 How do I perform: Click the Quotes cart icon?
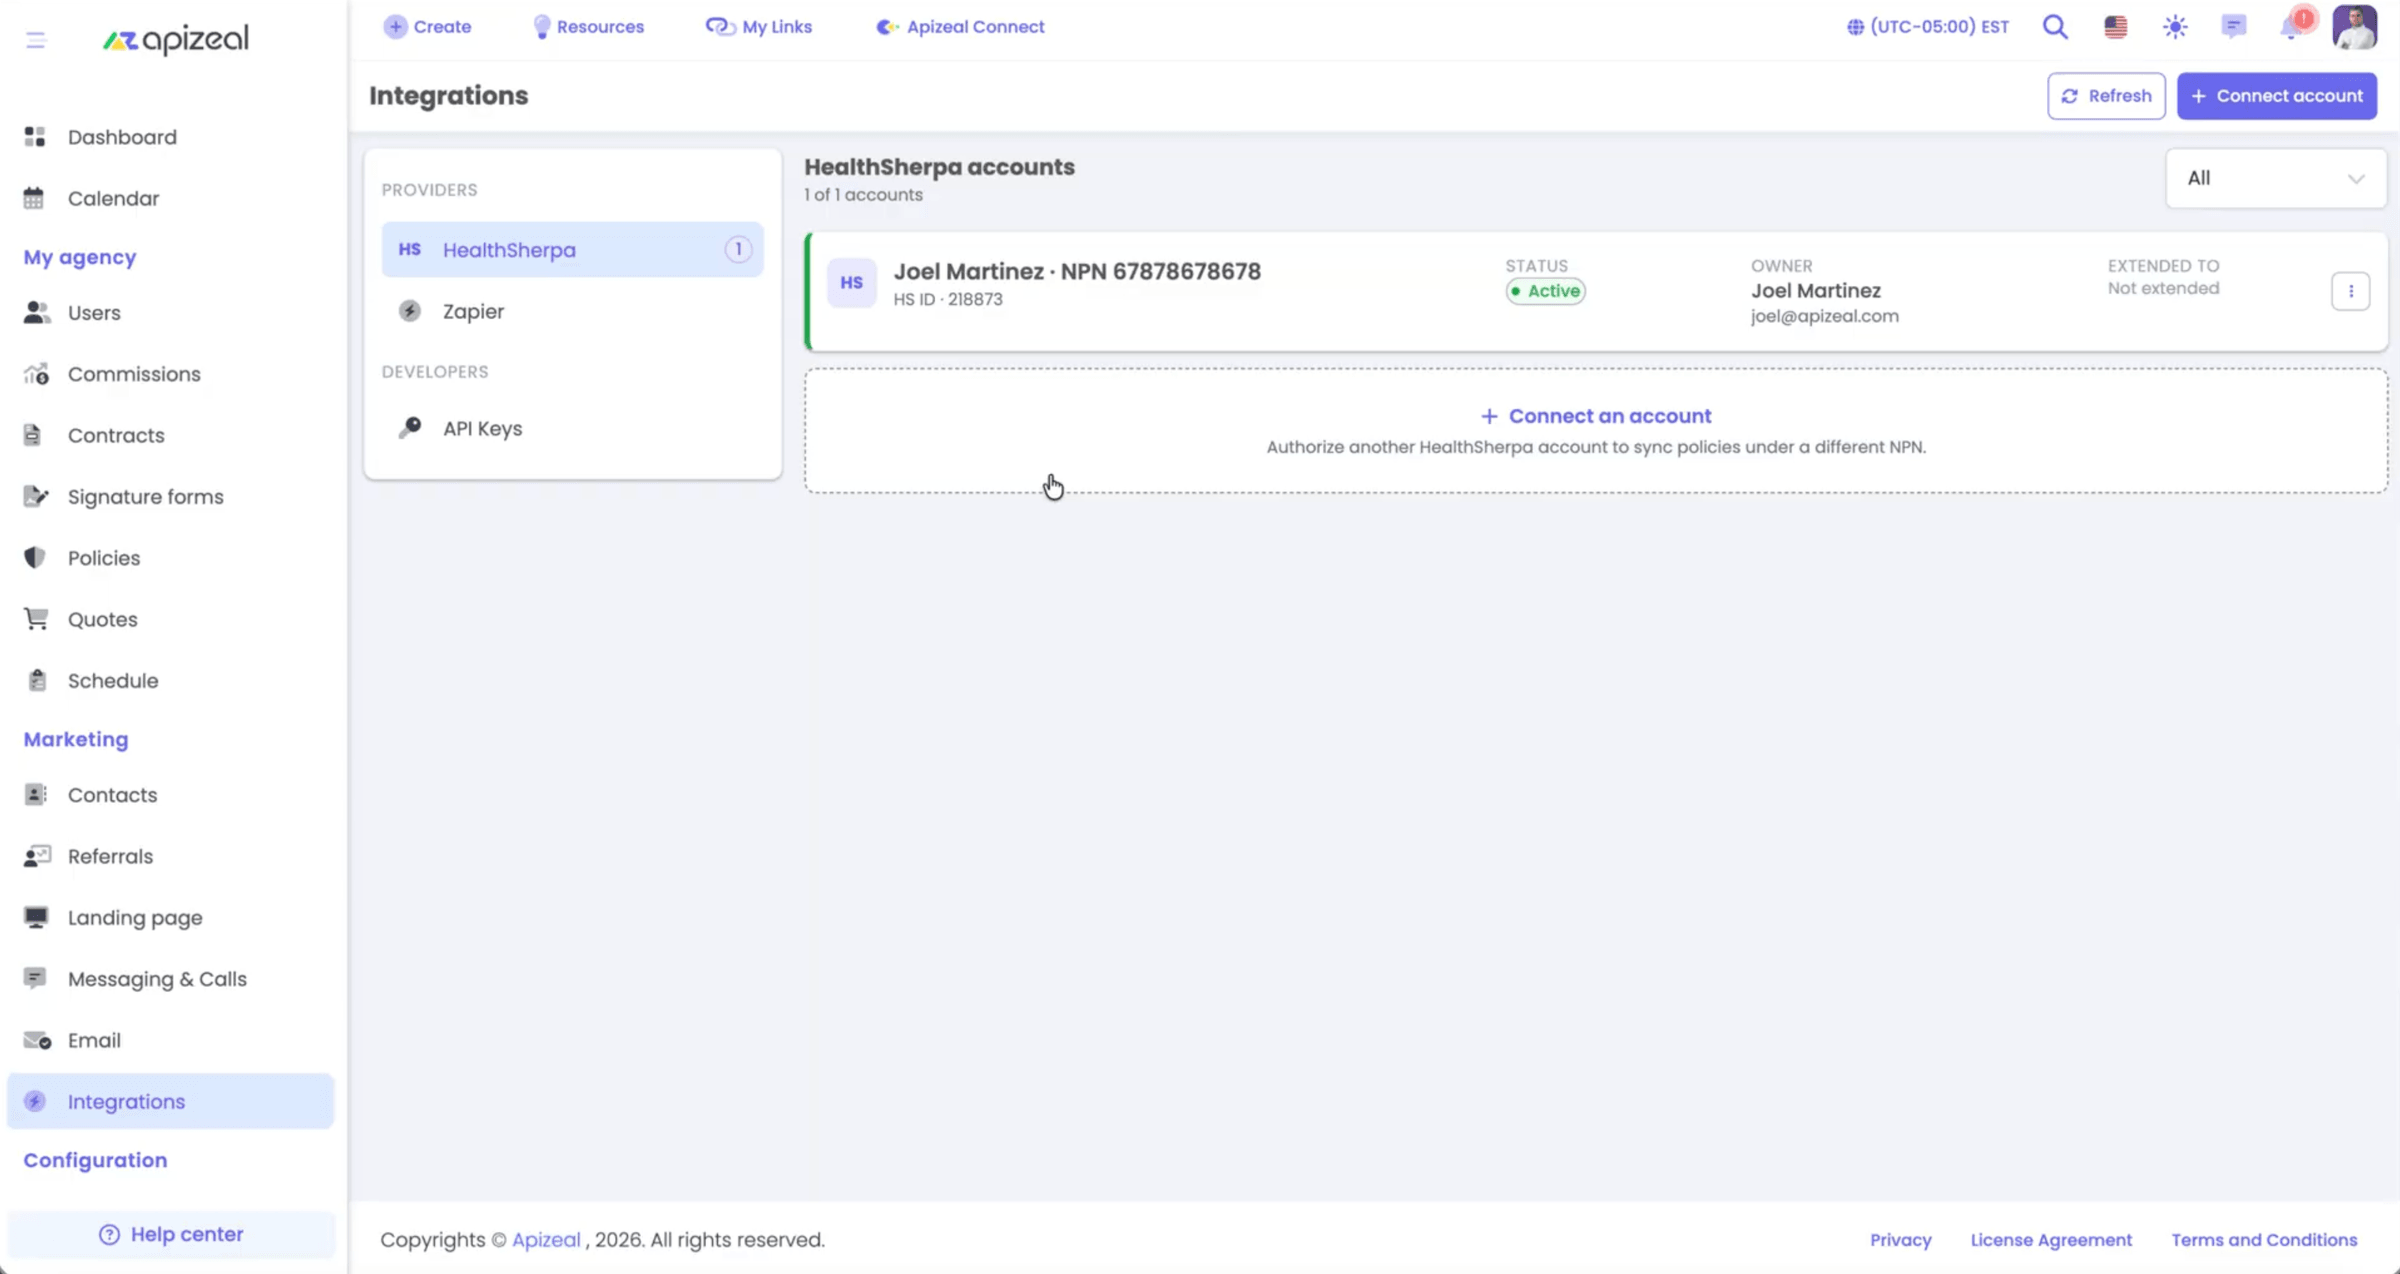36,618
